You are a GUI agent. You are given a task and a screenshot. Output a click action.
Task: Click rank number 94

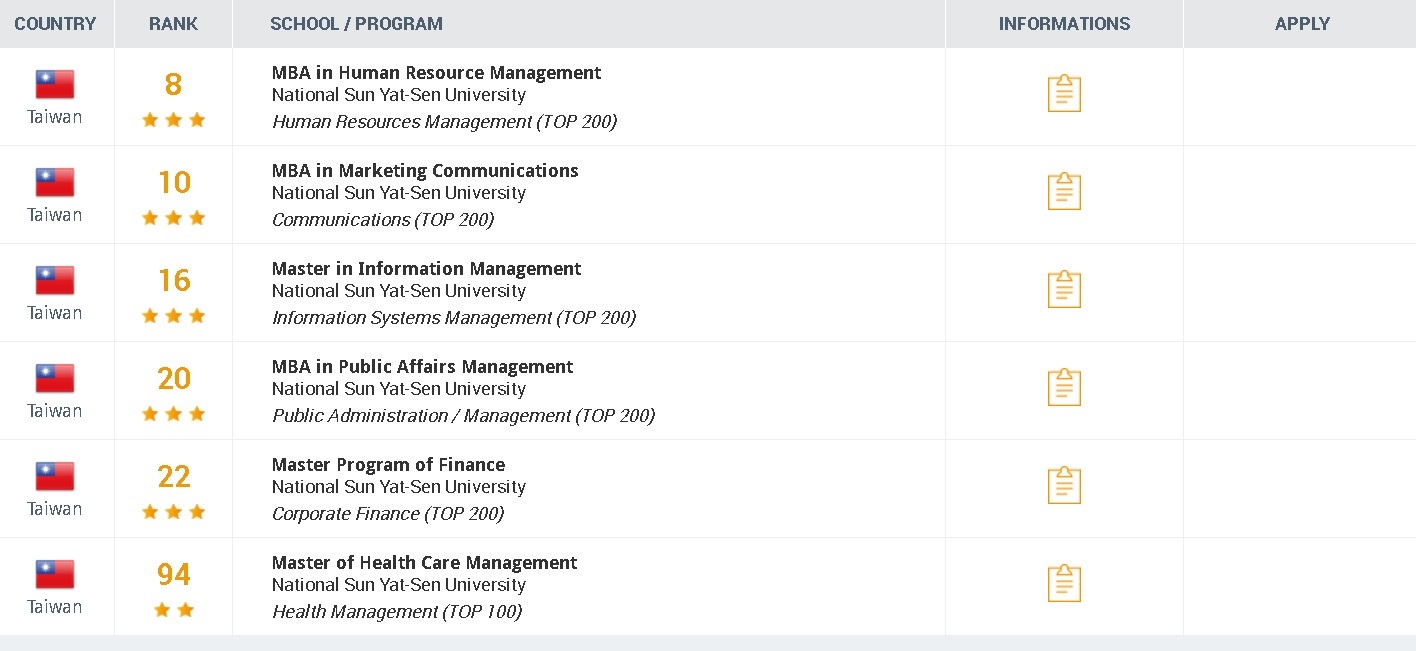pyautogui.click(x=173, y=575)
